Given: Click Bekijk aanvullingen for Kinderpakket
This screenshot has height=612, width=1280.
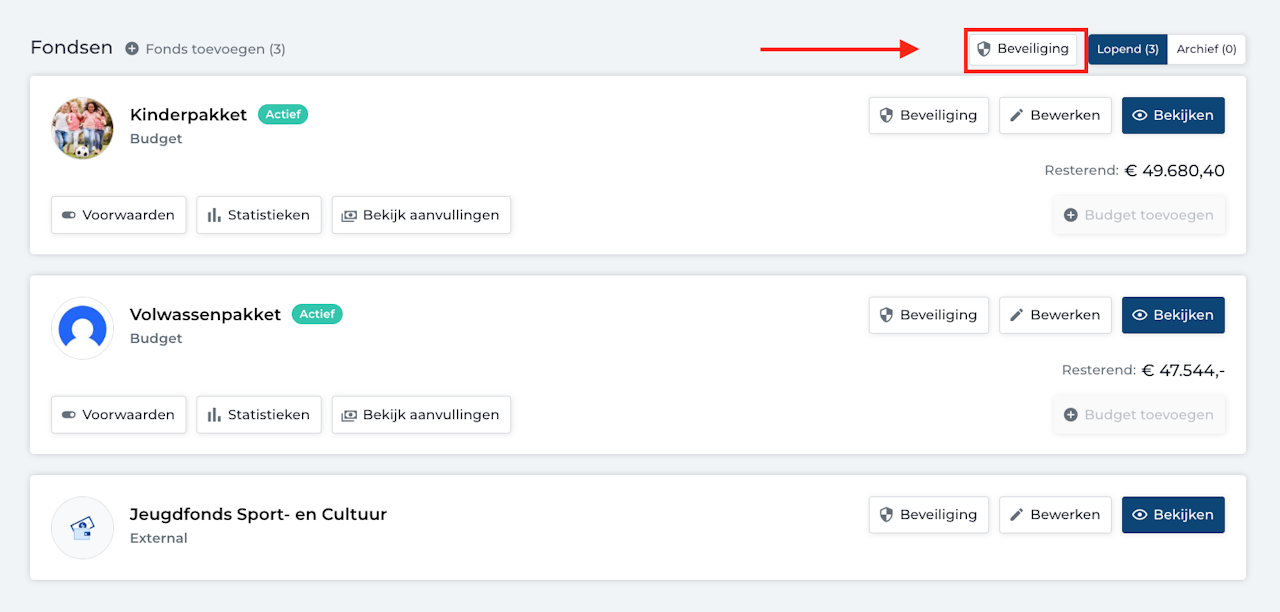Looking at the screenshot, I should click(x=421, y=215).
